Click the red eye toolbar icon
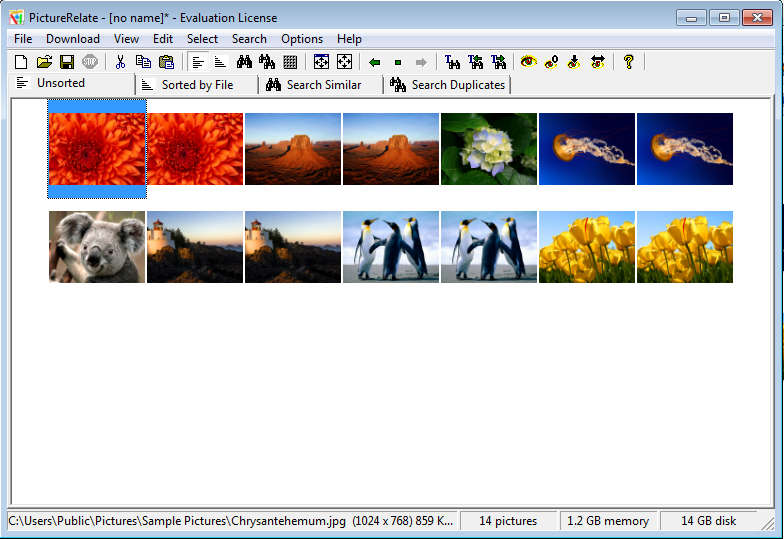Image resolution: width=784 pixels, height=539 pixels. pyautogui.click(x=528, y=62)
